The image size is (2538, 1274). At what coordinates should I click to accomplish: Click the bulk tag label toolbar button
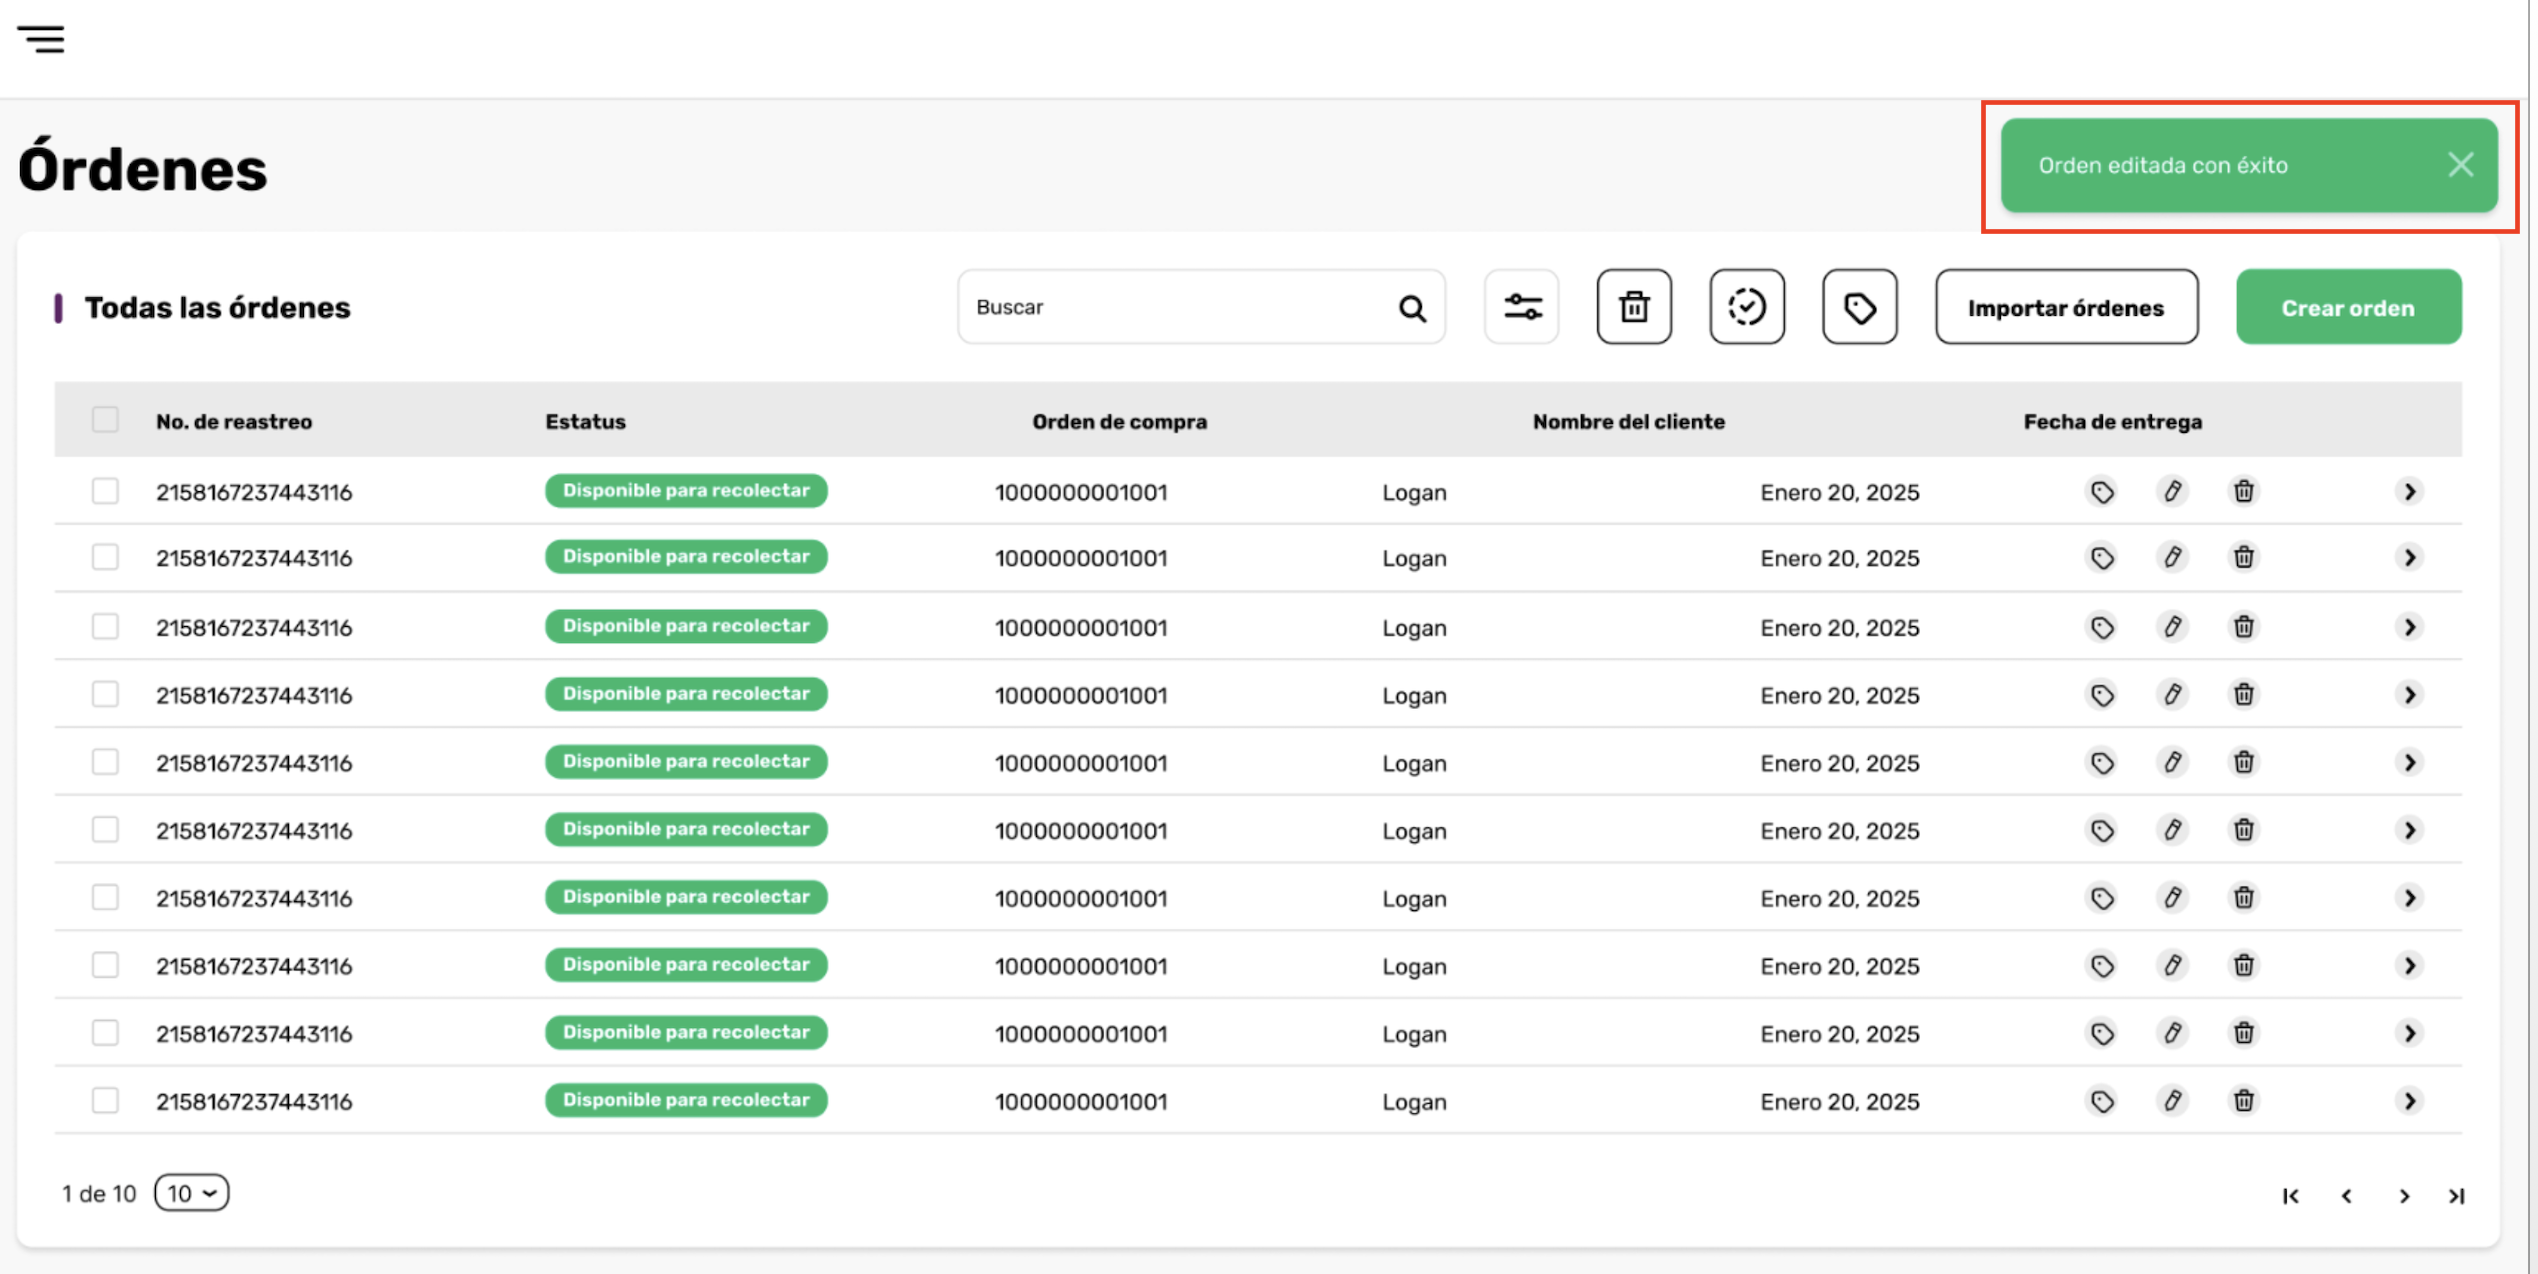(x=1860, y=307)
